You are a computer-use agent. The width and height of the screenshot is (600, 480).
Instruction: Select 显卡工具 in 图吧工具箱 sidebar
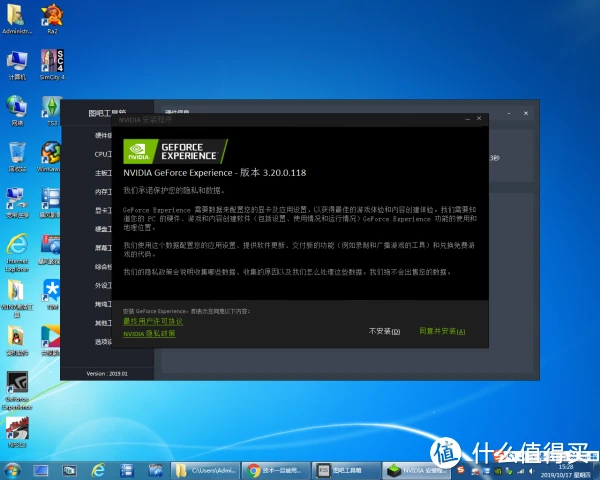point(103,210)
